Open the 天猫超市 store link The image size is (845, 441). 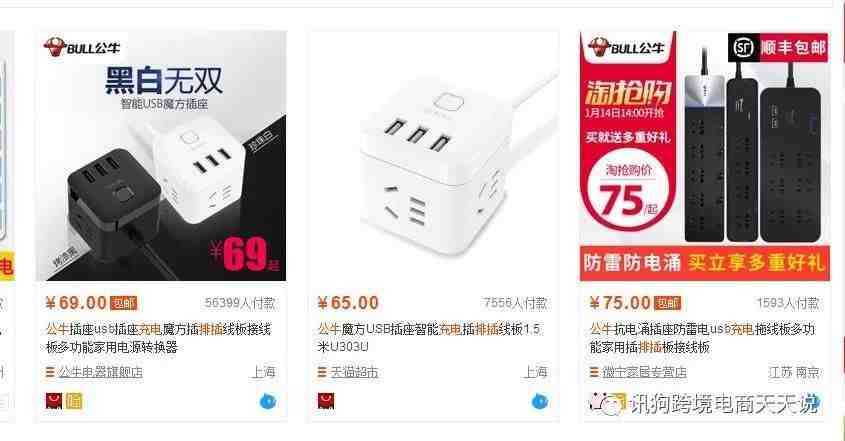(354, 371)
